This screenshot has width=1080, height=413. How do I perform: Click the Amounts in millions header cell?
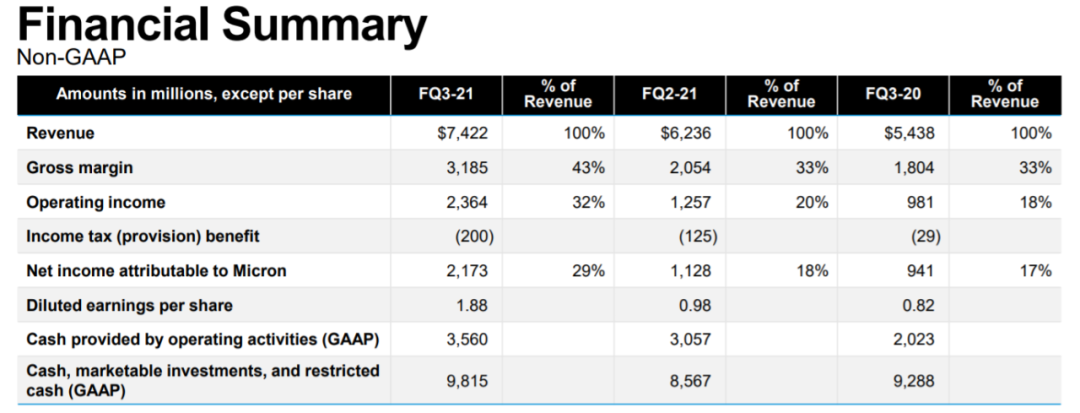click(x=204, y=94)
